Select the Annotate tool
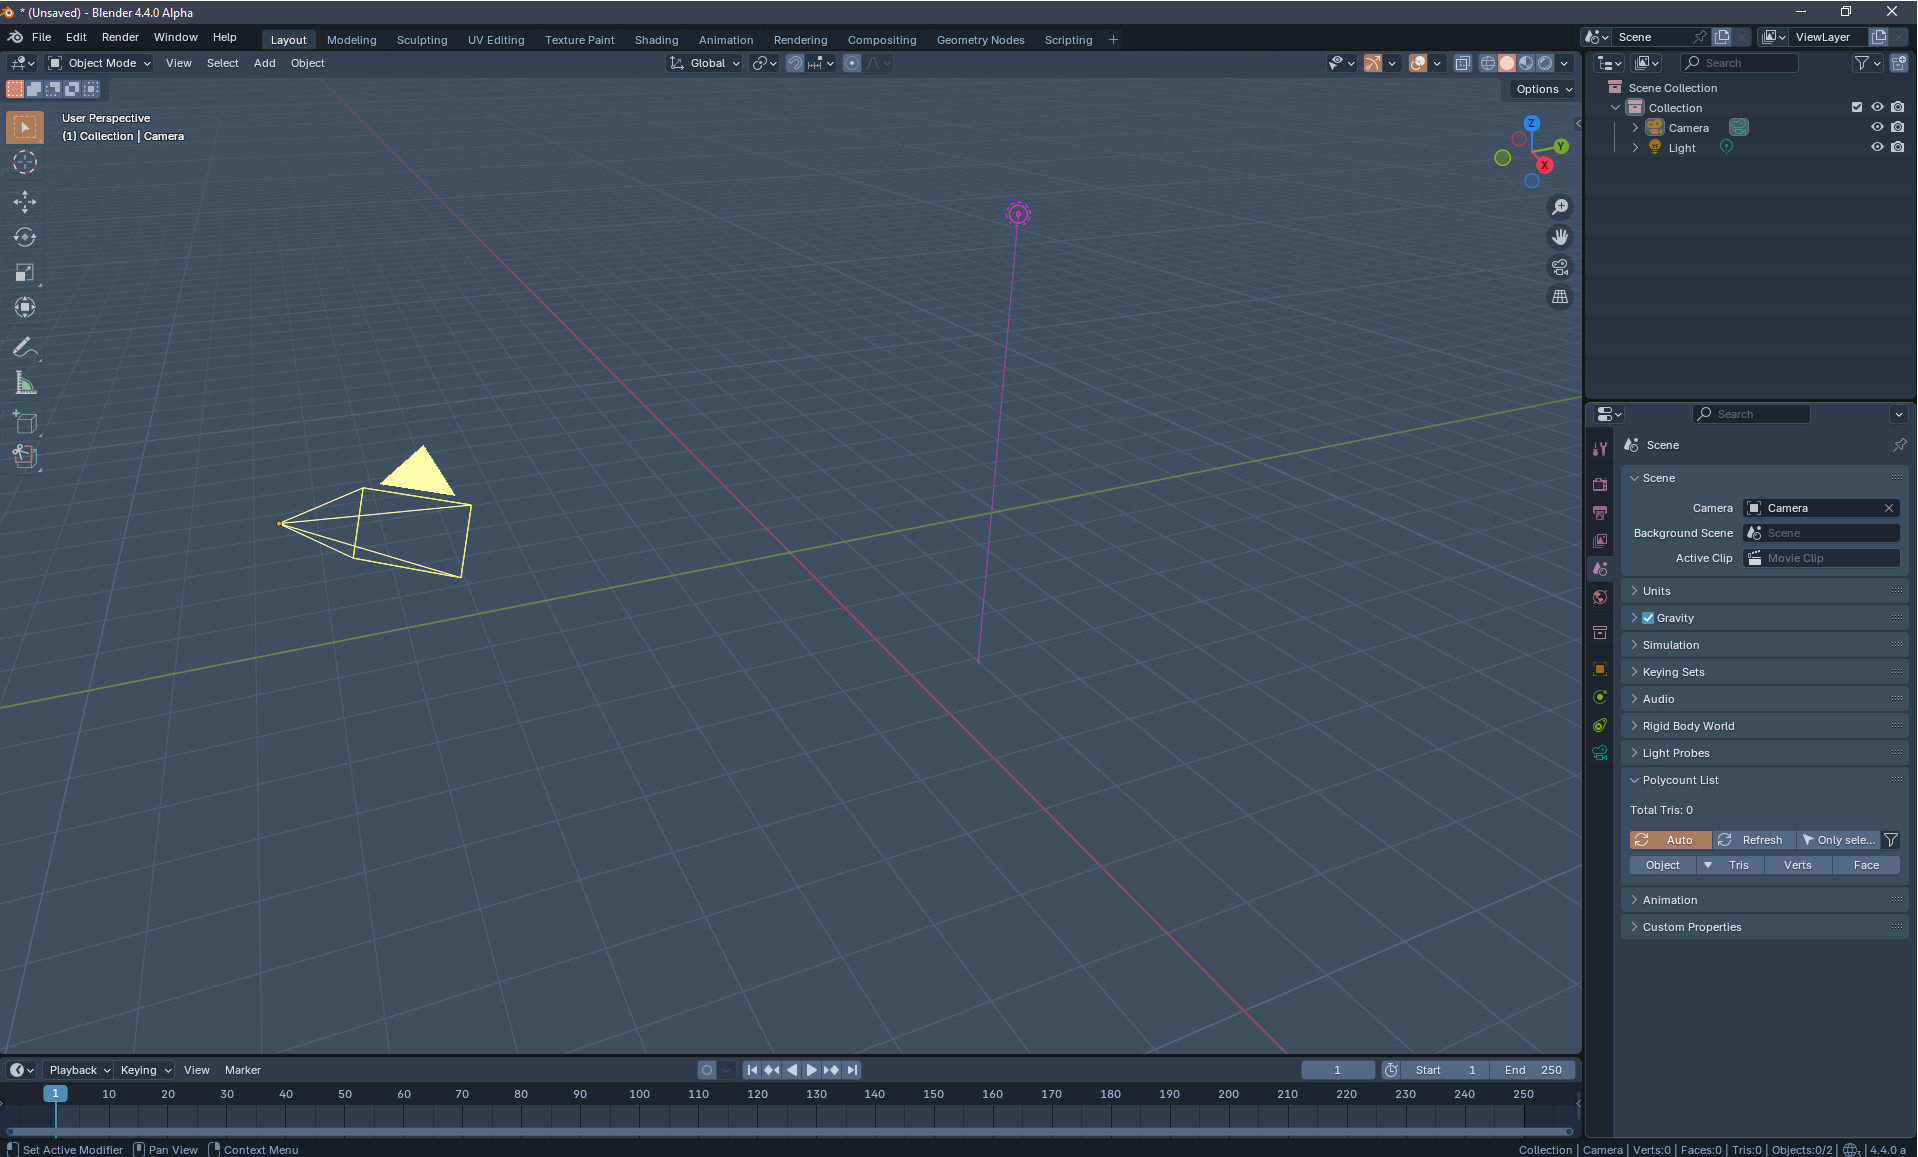This screenshot has height=1157, width=1918. click(25, 347)
